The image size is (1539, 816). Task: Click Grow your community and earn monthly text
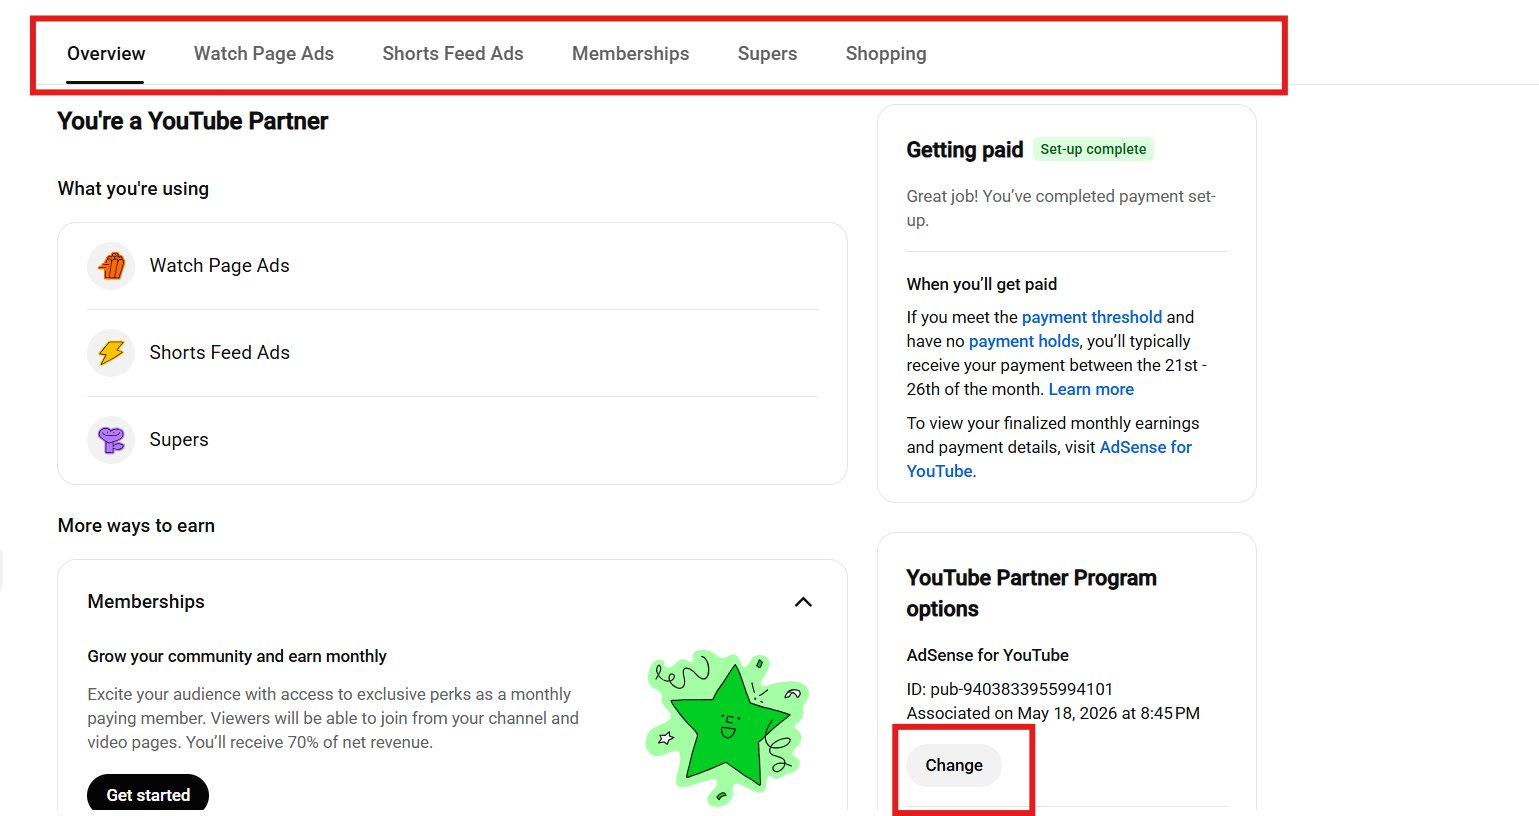point(237,656)
